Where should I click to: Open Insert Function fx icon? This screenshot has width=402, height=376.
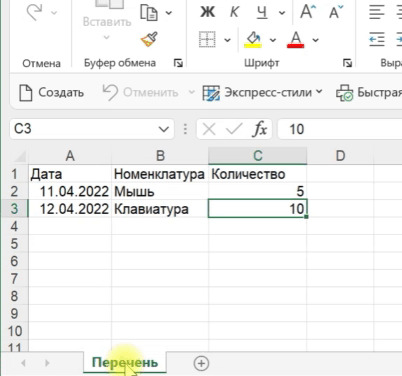(260, 129)
